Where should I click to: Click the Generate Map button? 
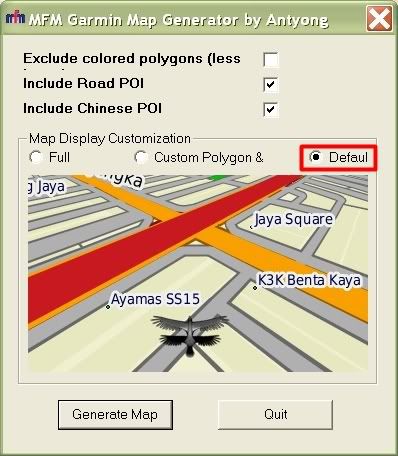pos(115,415)
